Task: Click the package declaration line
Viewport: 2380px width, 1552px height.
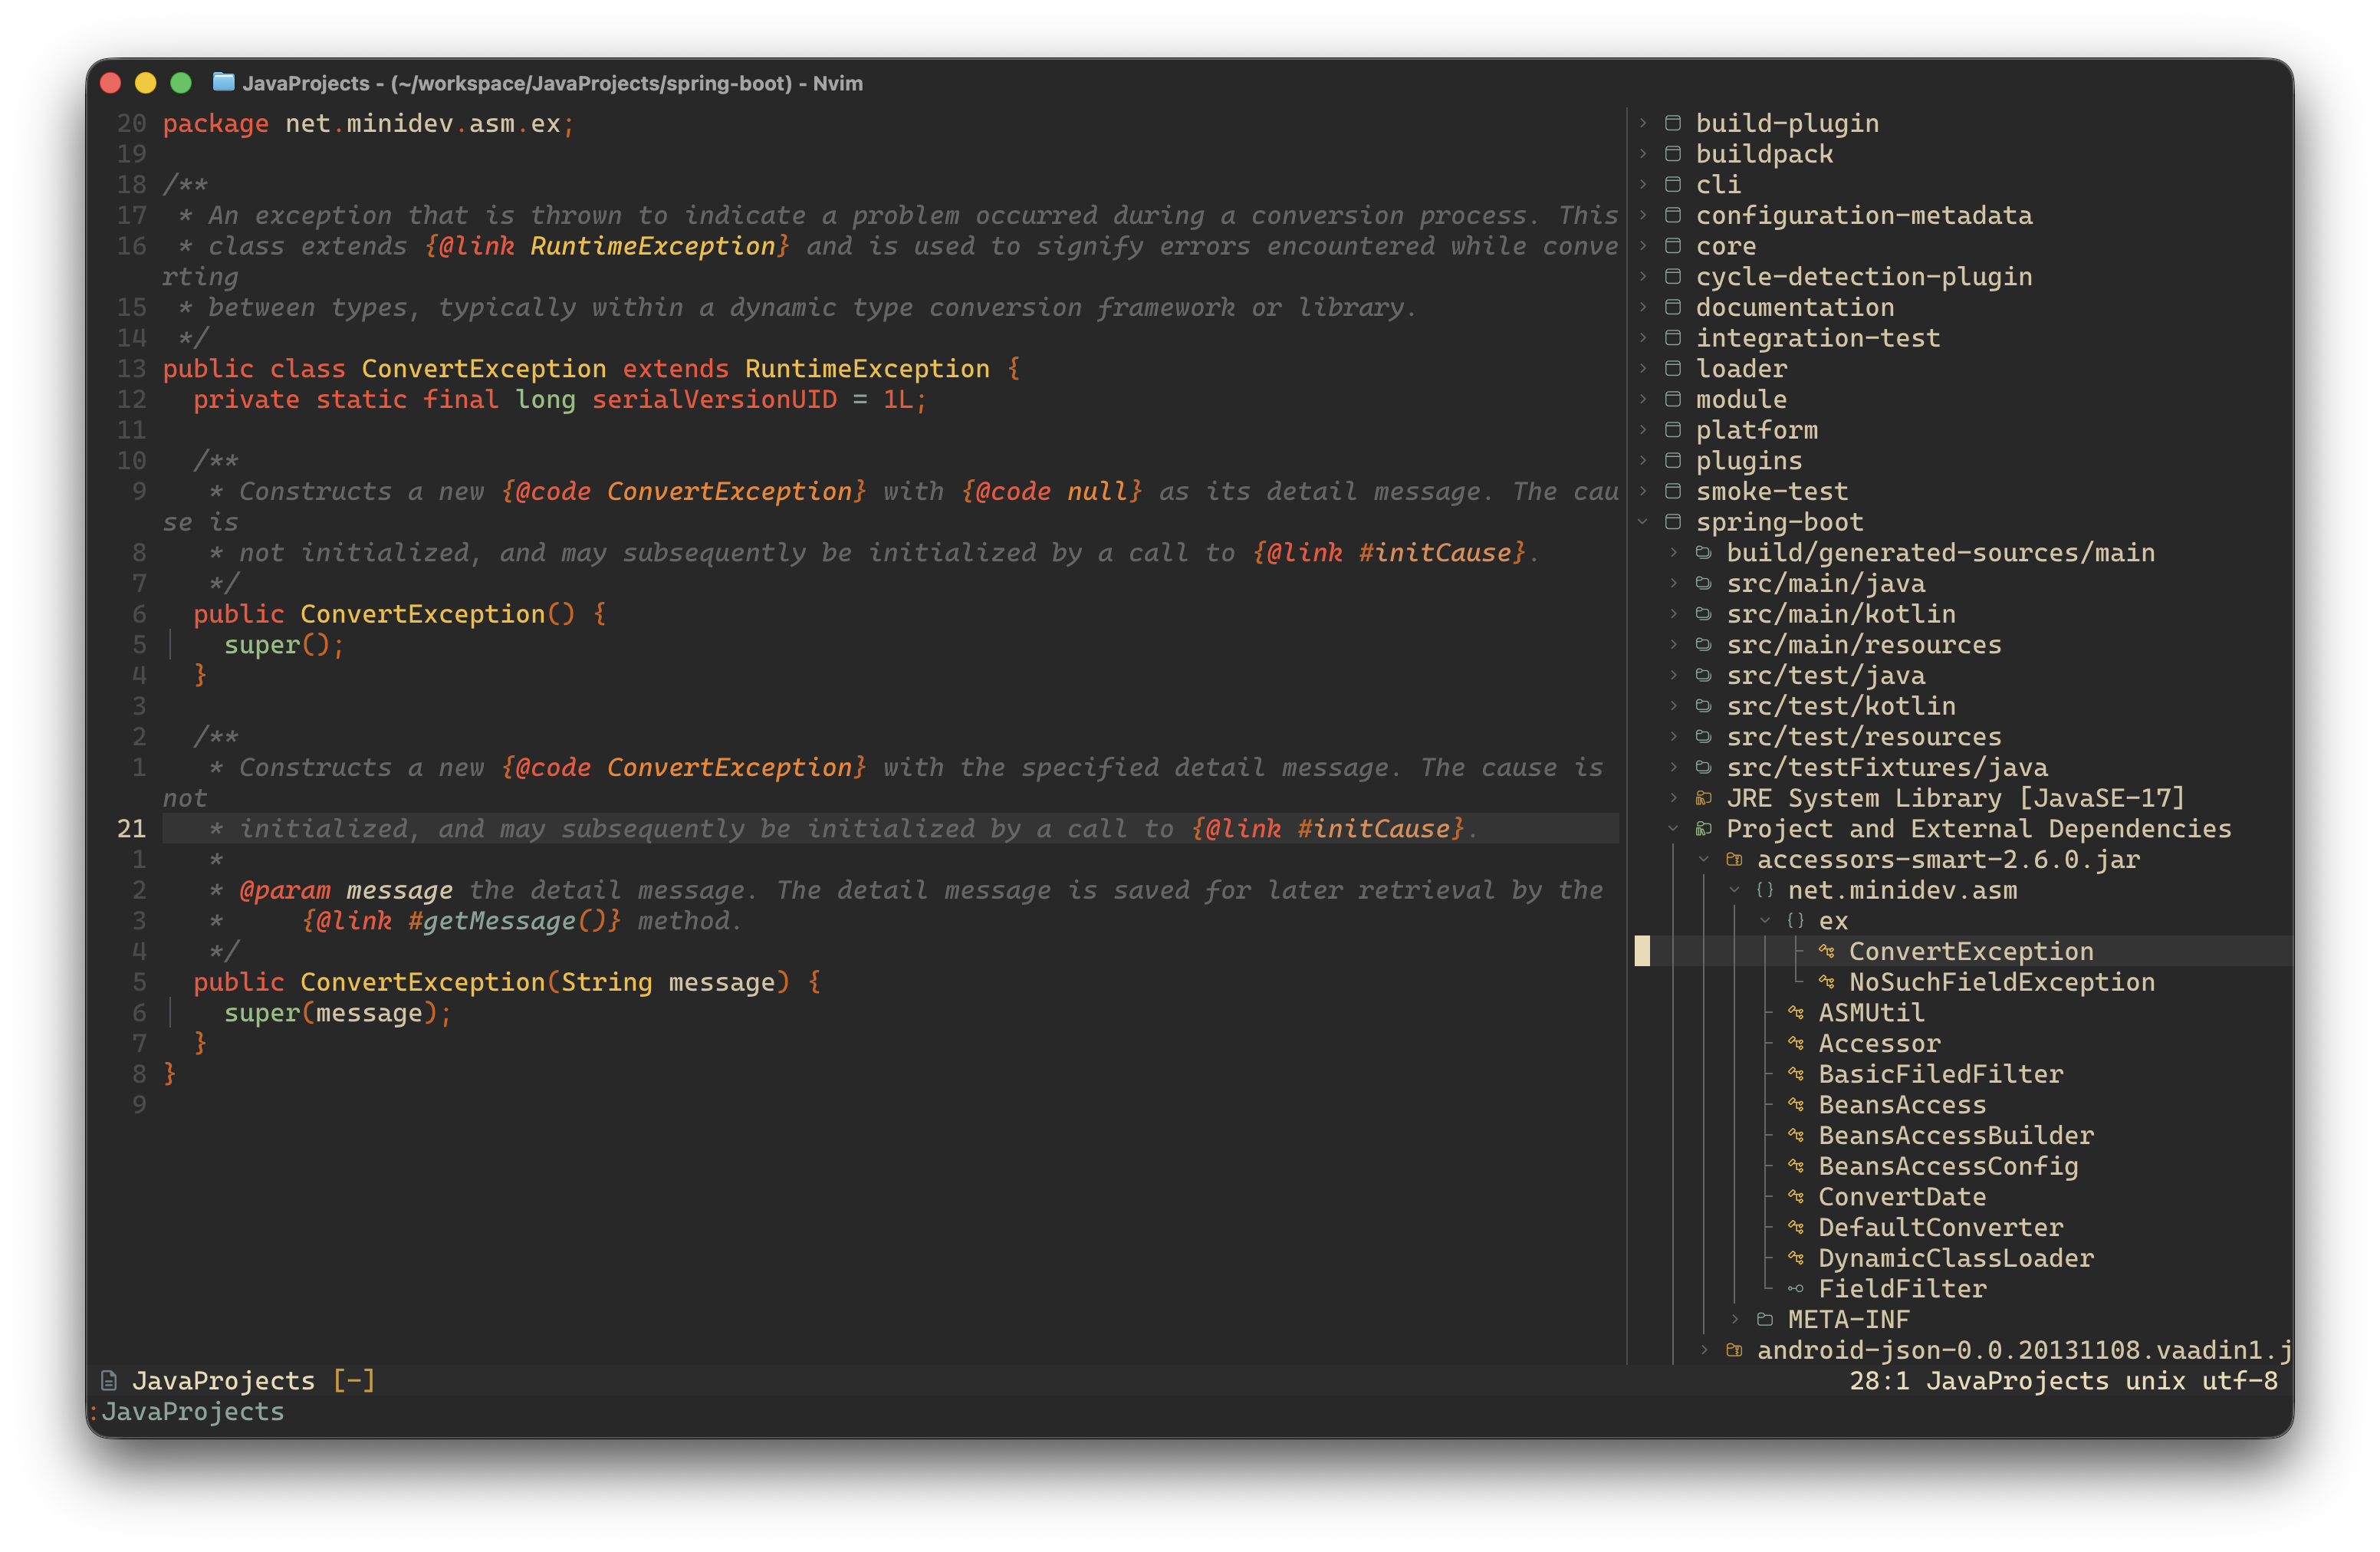Action: 368,123
